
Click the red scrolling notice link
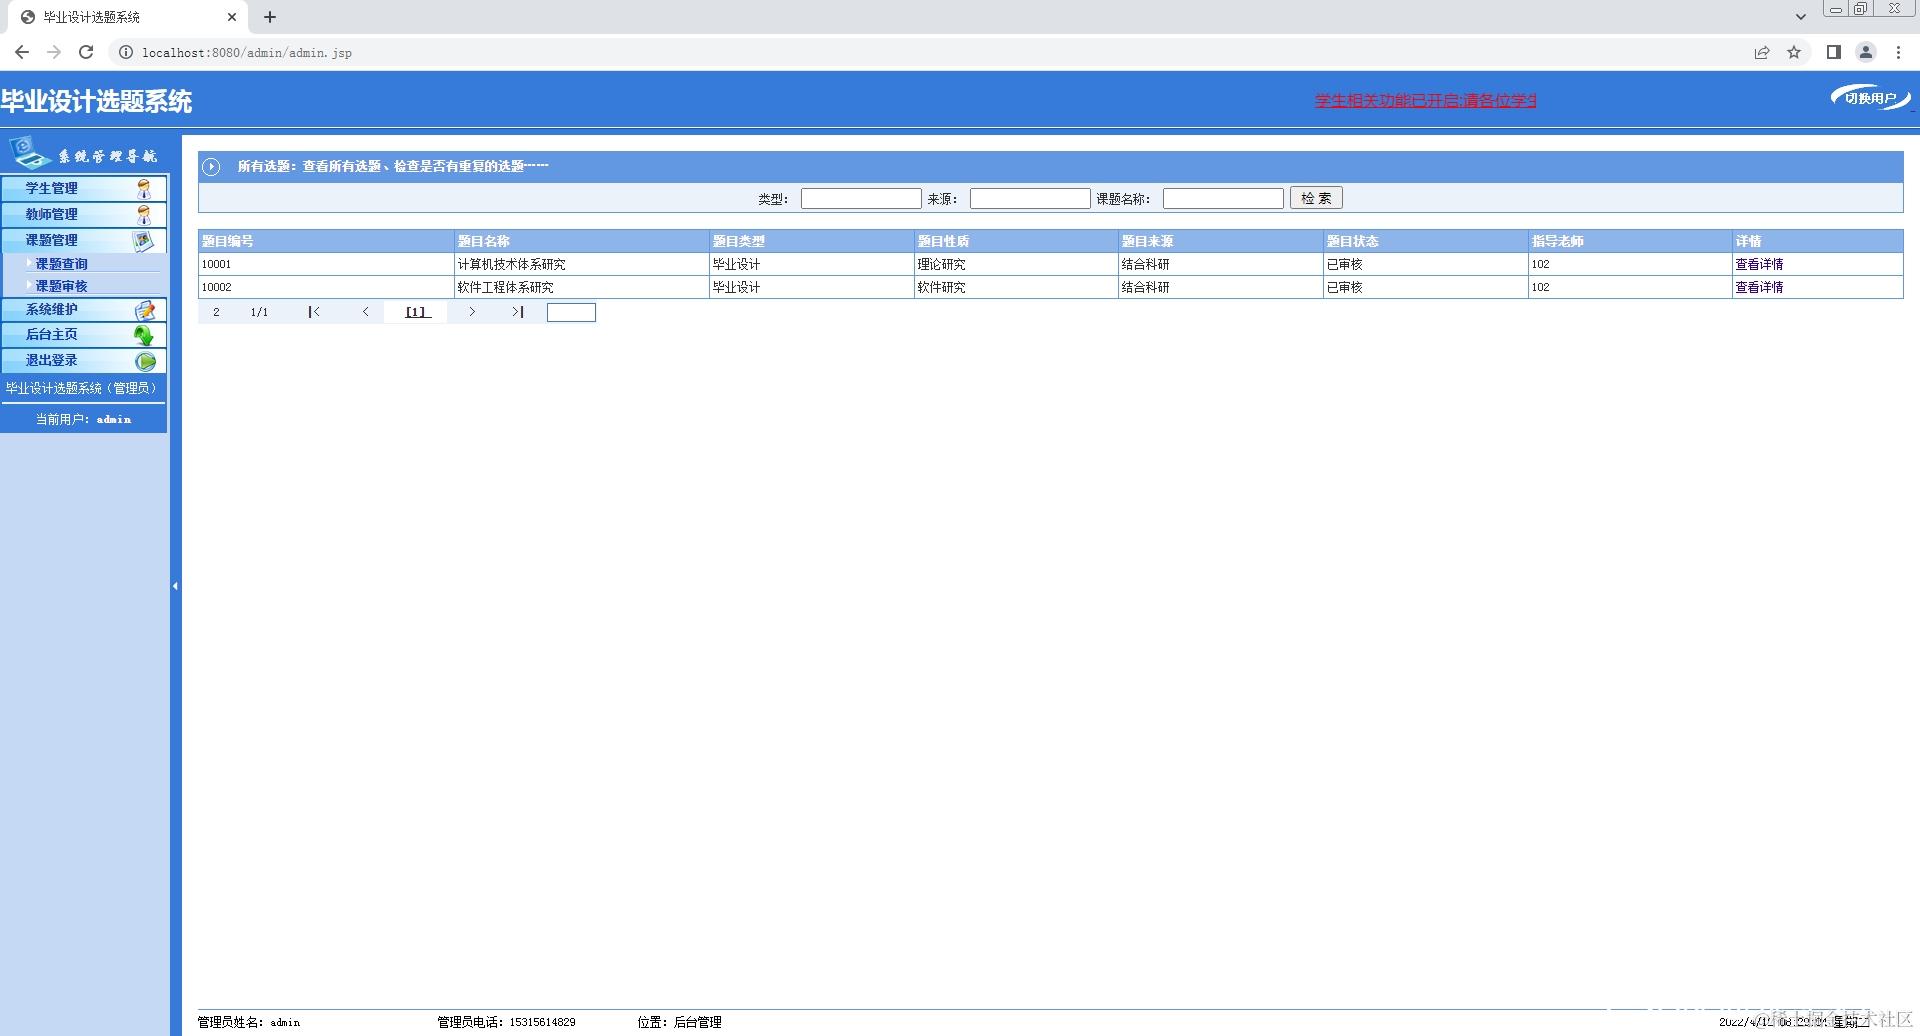pos(1425,100)
